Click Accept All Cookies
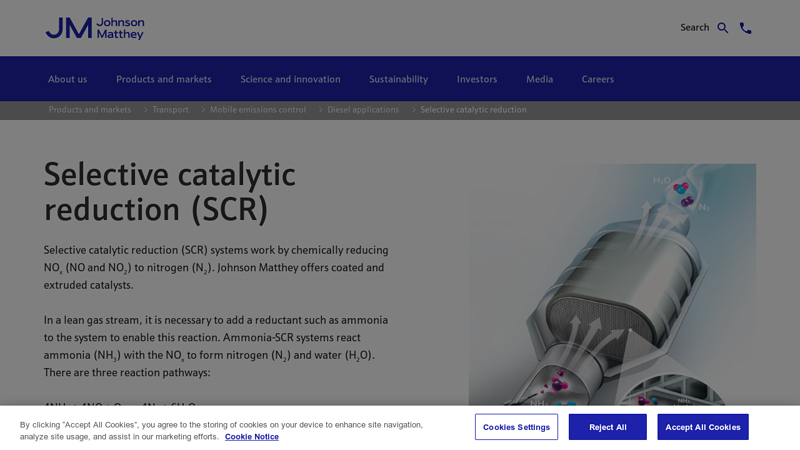This screenshot has height=450, width=800. coord(703,427)
